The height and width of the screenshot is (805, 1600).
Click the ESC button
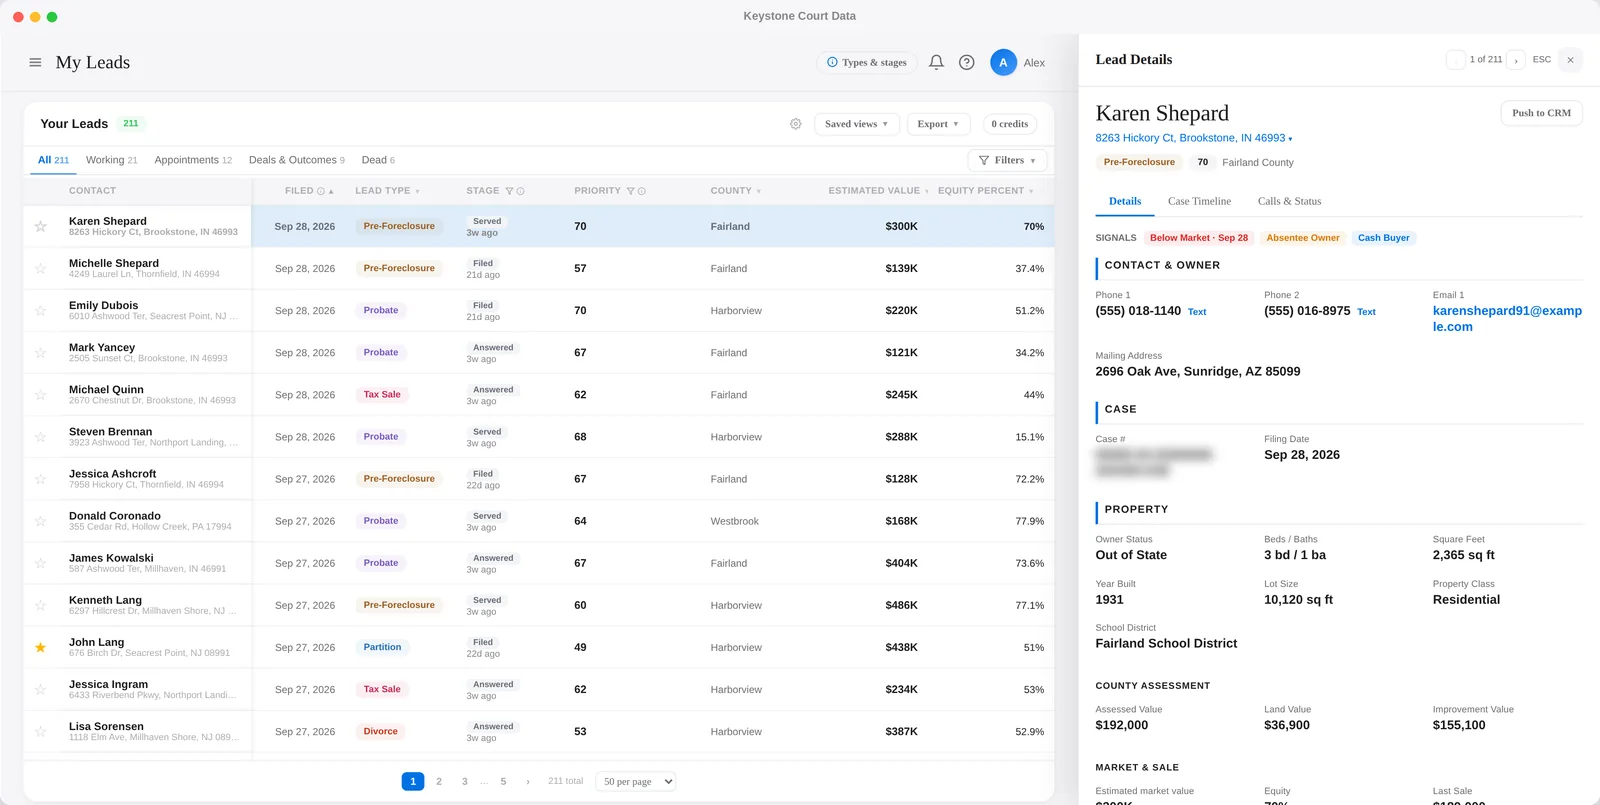(1541, 60)
